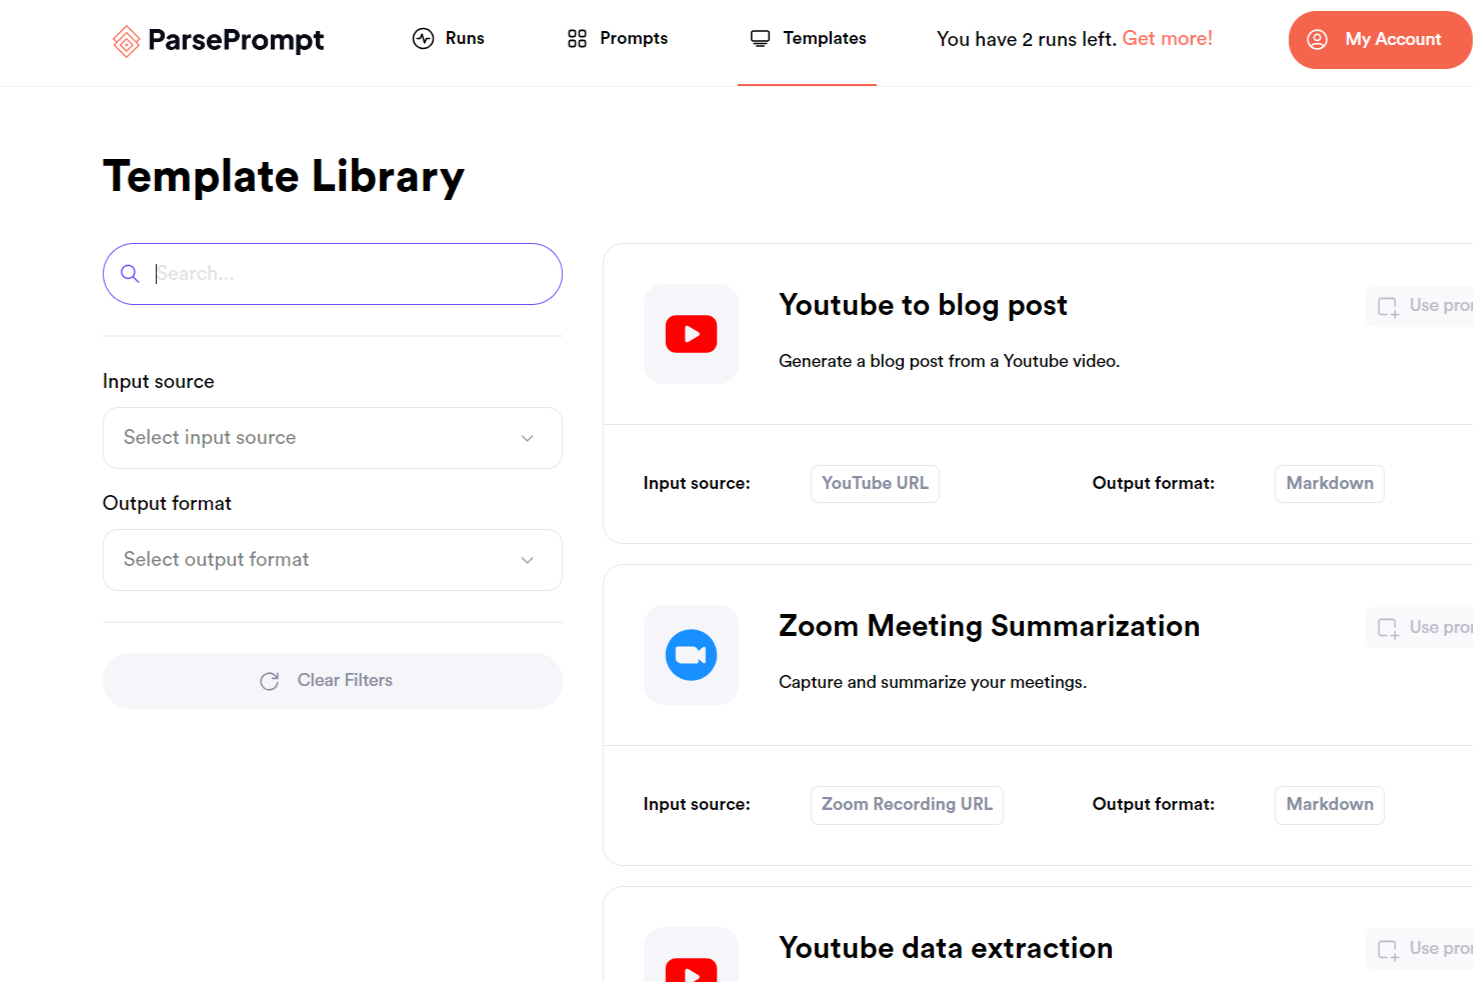1473x982 pixels.
Task: Click the search magnifier icon
Action: click(130, 273)
